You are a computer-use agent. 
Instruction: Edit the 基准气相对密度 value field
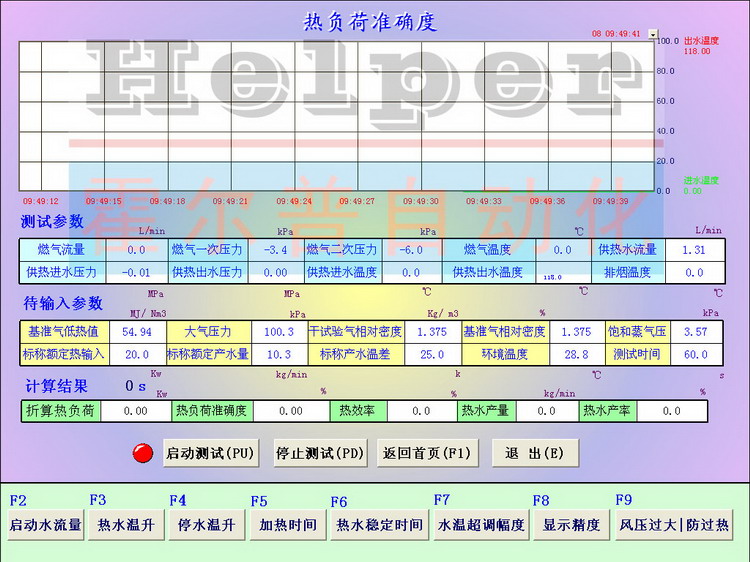576,332
